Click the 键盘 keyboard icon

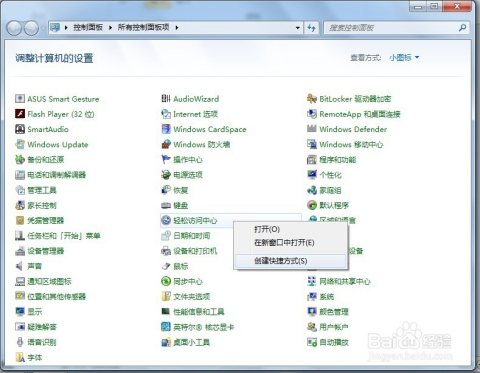166,205
